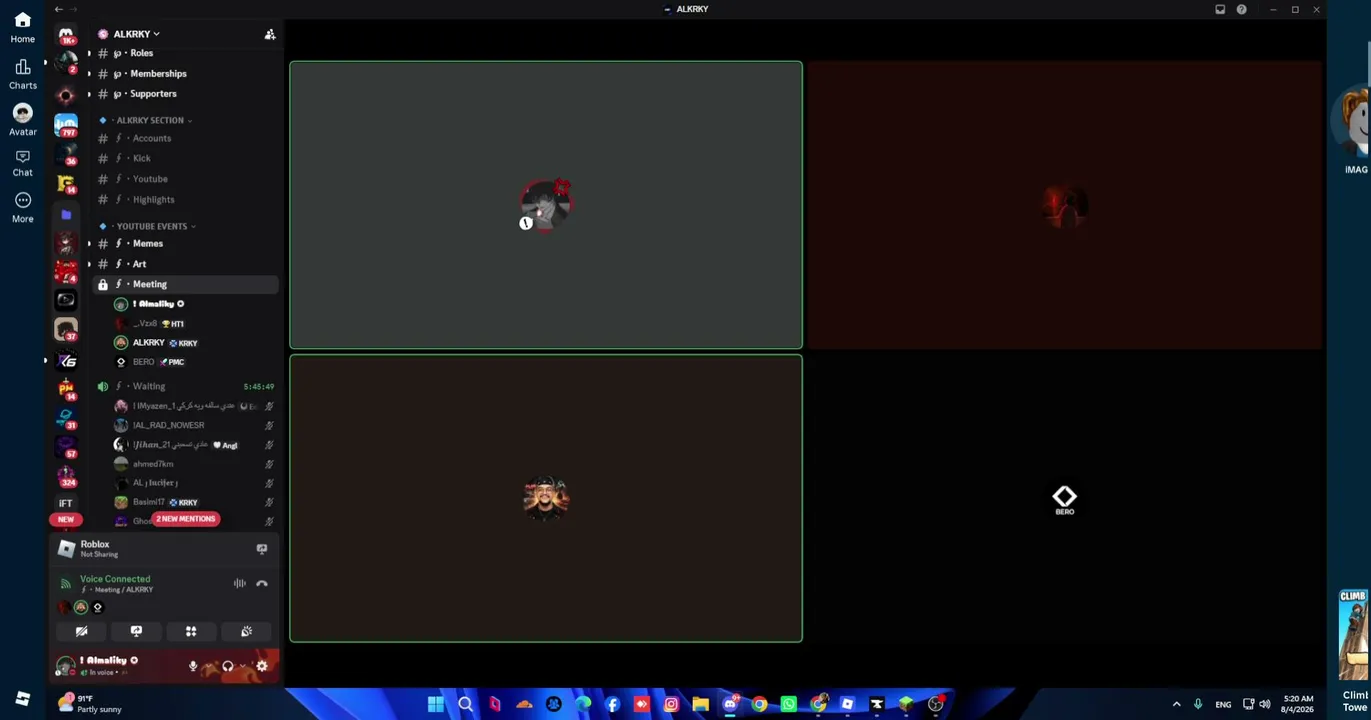Open Windows Start menu
Screen dimensions: 1371x720
(x=436, y=704)
